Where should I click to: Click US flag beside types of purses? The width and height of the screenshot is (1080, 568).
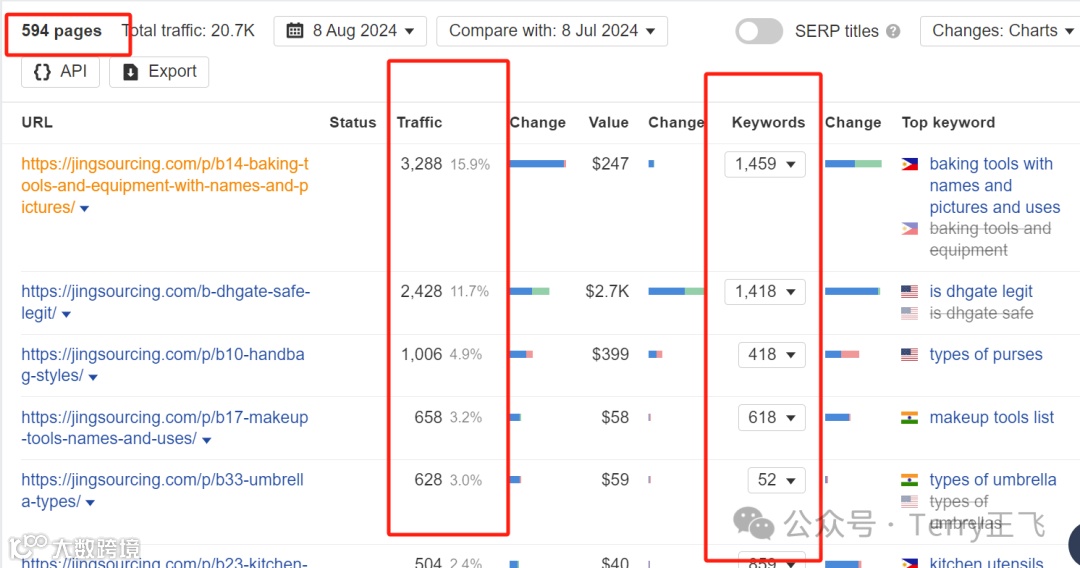pos(909,355)
